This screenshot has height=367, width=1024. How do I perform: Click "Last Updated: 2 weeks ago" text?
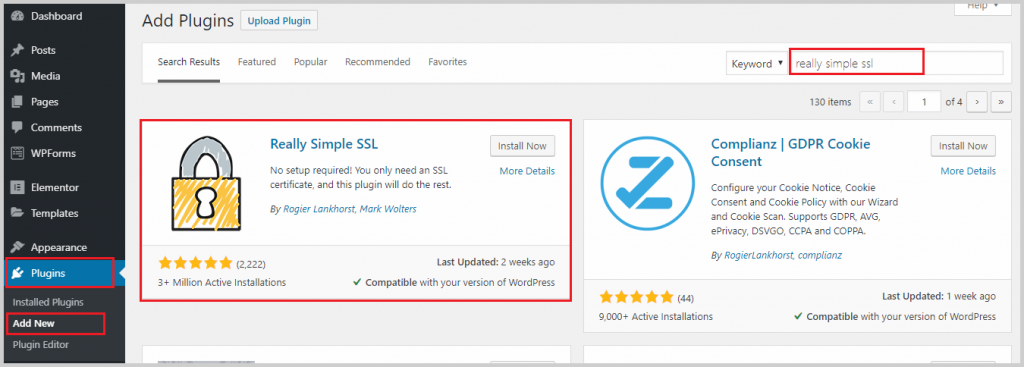click(x=496, y=262)
